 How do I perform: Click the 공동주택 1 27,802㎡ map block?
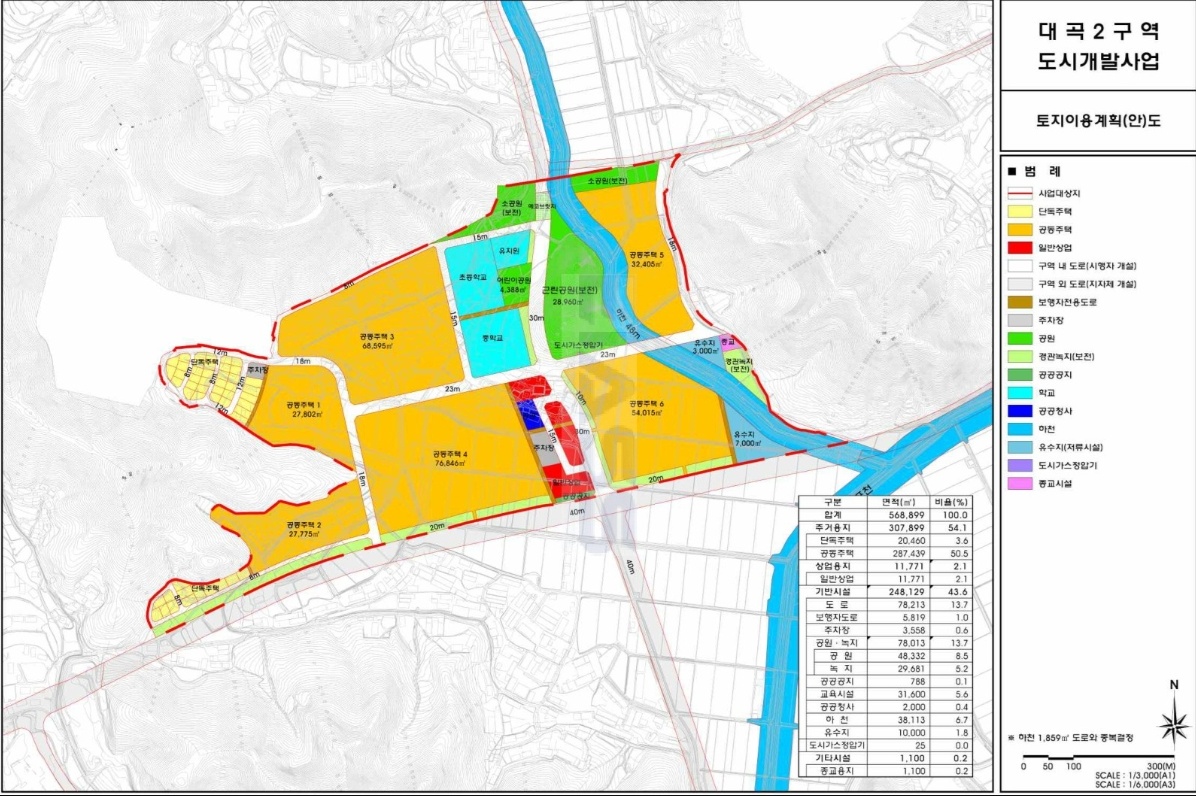point(305,409)
